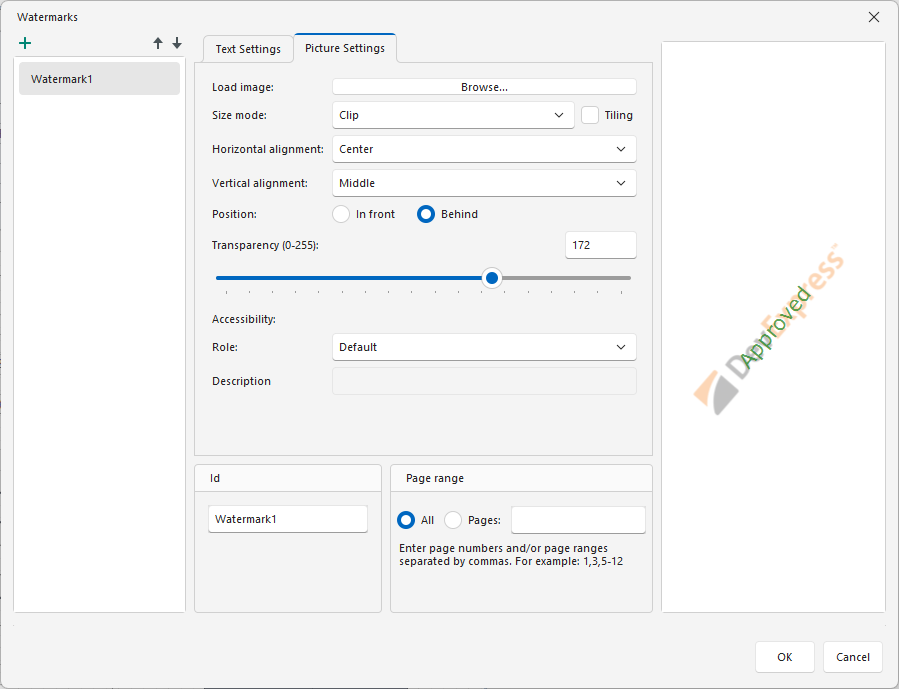Viewport: 899px width, 689px height.
Task: Expand the Role accessibility dropdown
Action: [484, 347]
